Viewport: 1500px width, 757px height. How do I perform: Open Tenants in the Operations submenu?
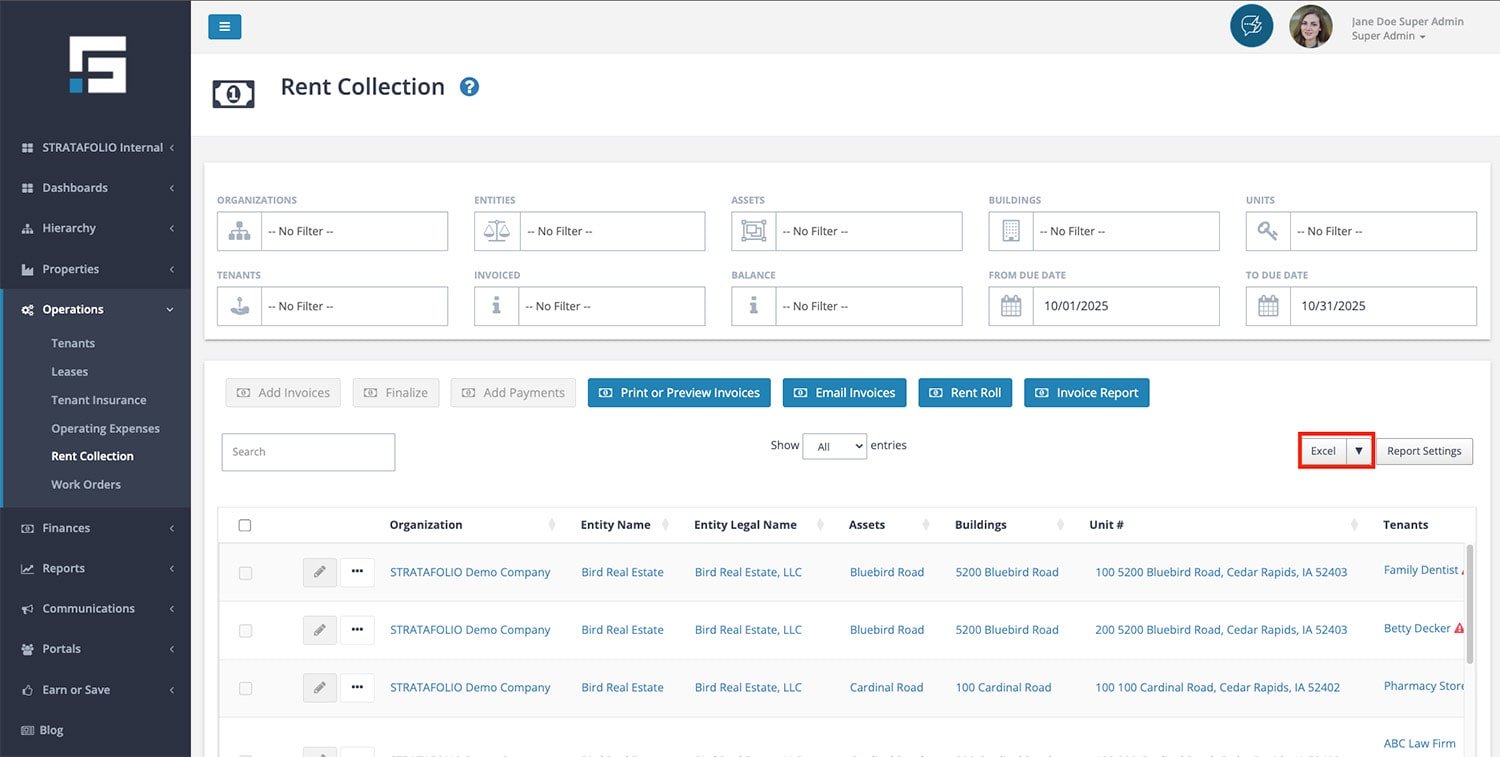[73, 343]
